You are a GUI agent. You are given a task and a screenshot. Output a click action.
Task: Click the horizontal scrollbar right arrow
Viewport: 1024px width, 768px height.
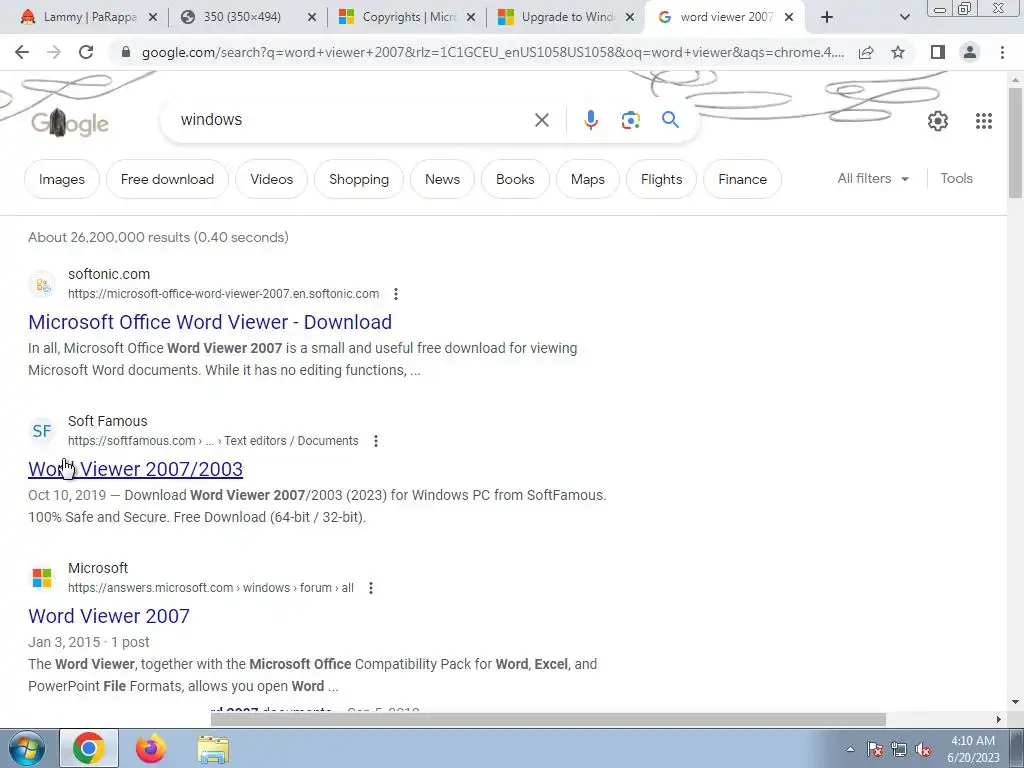click(x=999, y=719)
